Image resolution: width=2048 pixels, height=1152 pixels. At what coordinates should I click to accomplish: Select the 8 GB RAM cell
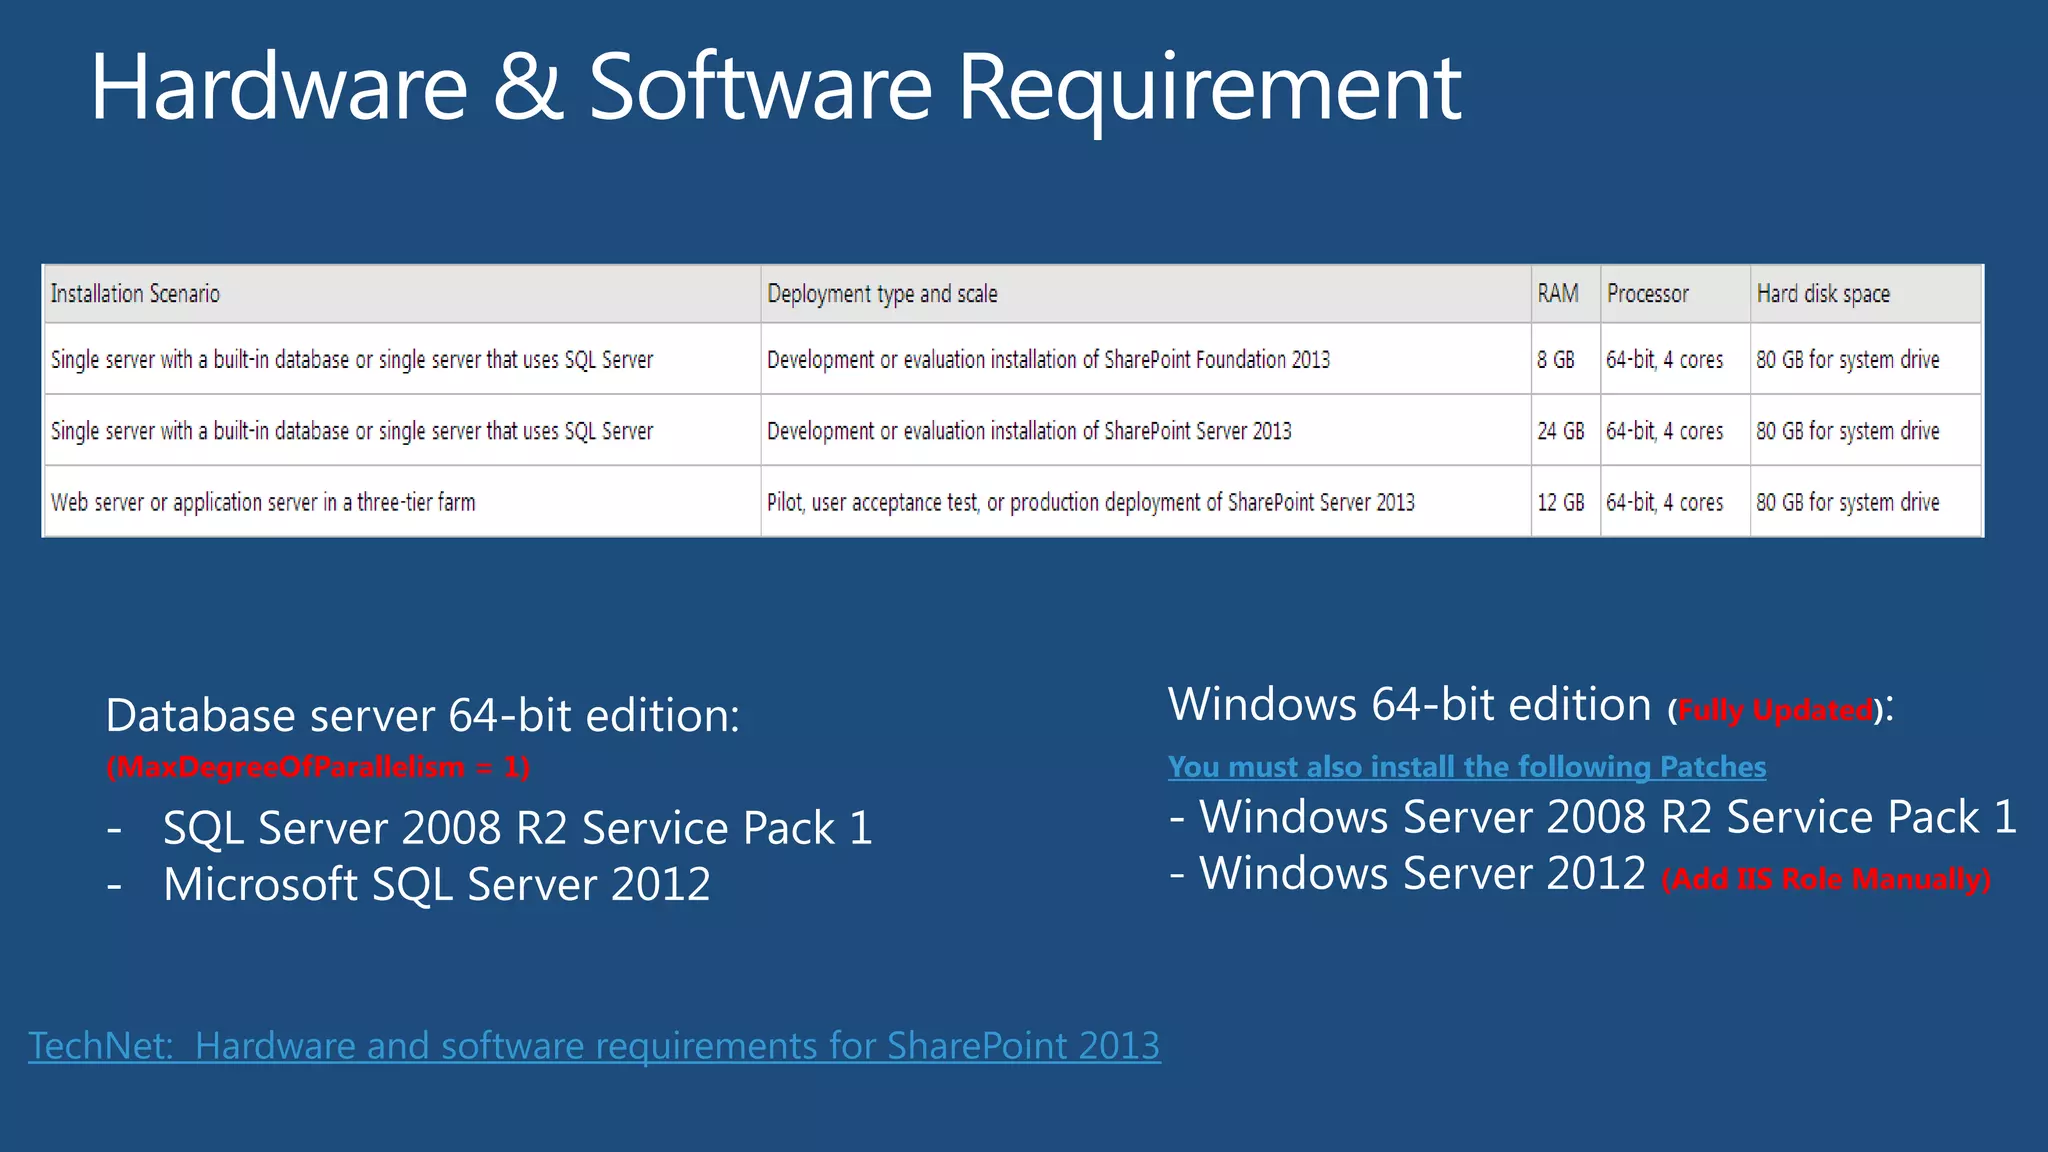(x=1556, y=360)
